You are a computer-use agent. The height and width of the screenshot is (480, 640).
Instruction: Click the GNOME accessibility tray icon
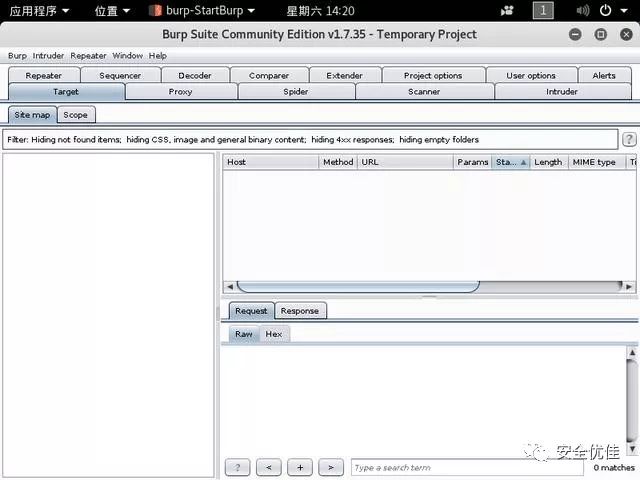click(x=507, y=11)
